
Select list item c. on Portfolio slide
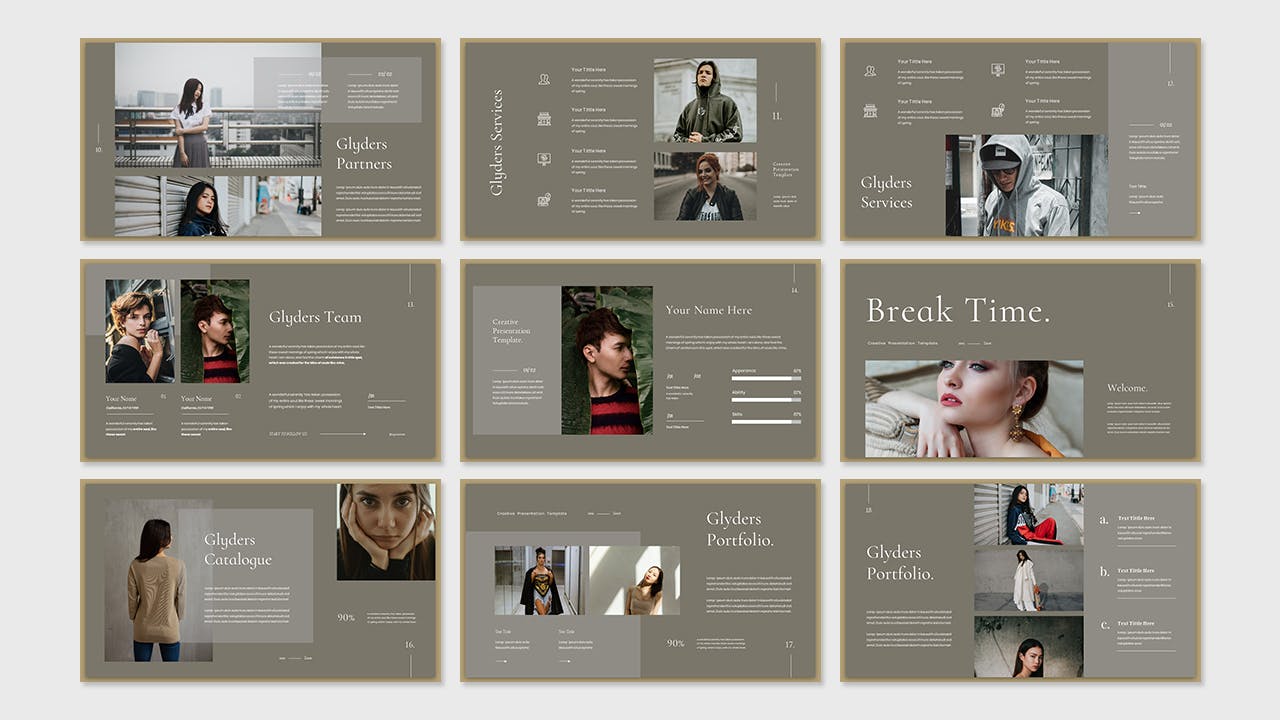pos(1104,625)
